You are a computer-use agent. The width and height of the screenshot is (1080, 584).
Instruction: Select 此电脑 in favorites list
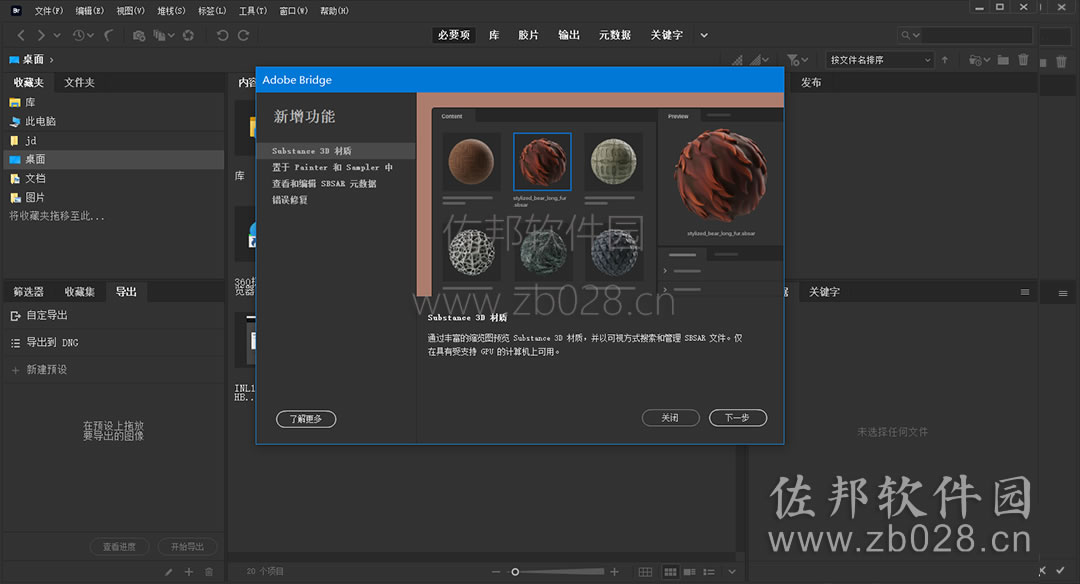pyautogui.click(x=114, y=121)
